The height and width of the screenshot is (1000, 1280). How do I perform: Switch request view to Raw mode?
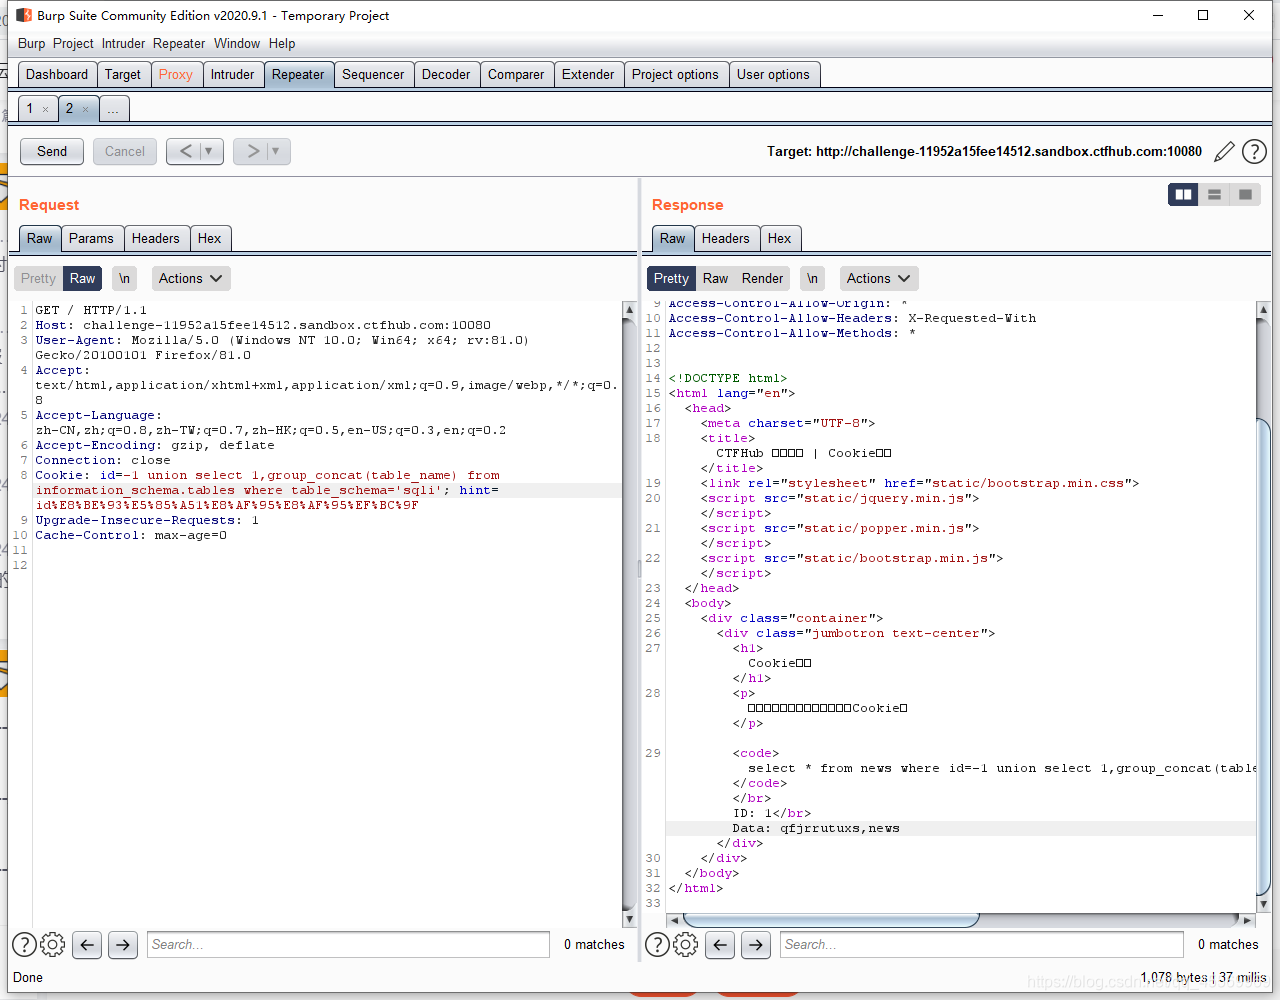[83, 278]
